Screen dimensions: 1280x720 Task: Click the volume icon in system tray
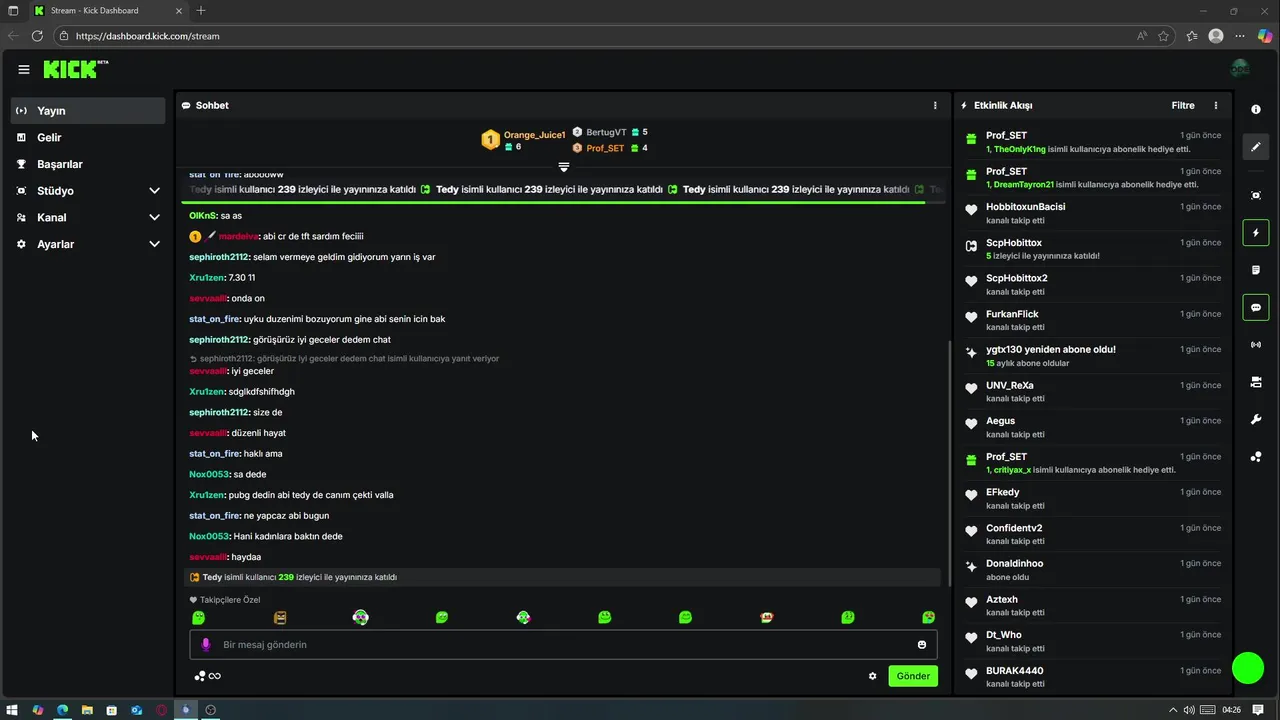coord(1188,710)
